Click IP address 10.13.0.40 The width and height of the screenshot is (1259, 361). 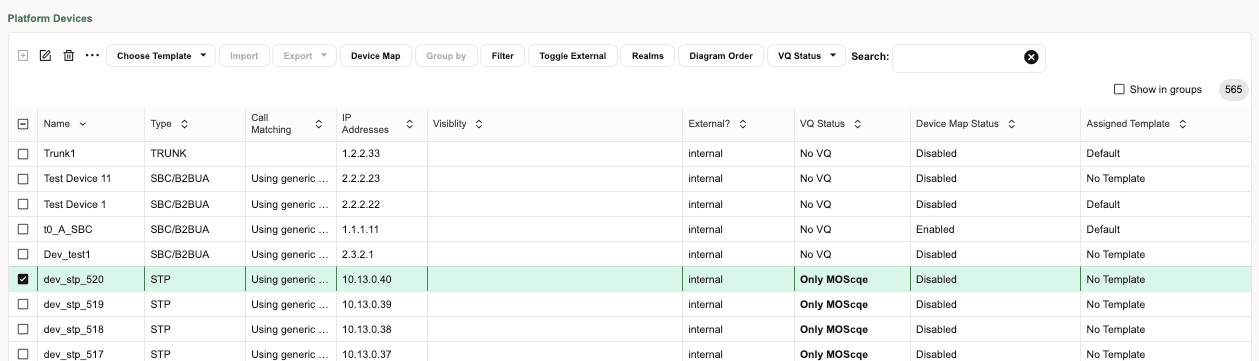coord(367,280)
